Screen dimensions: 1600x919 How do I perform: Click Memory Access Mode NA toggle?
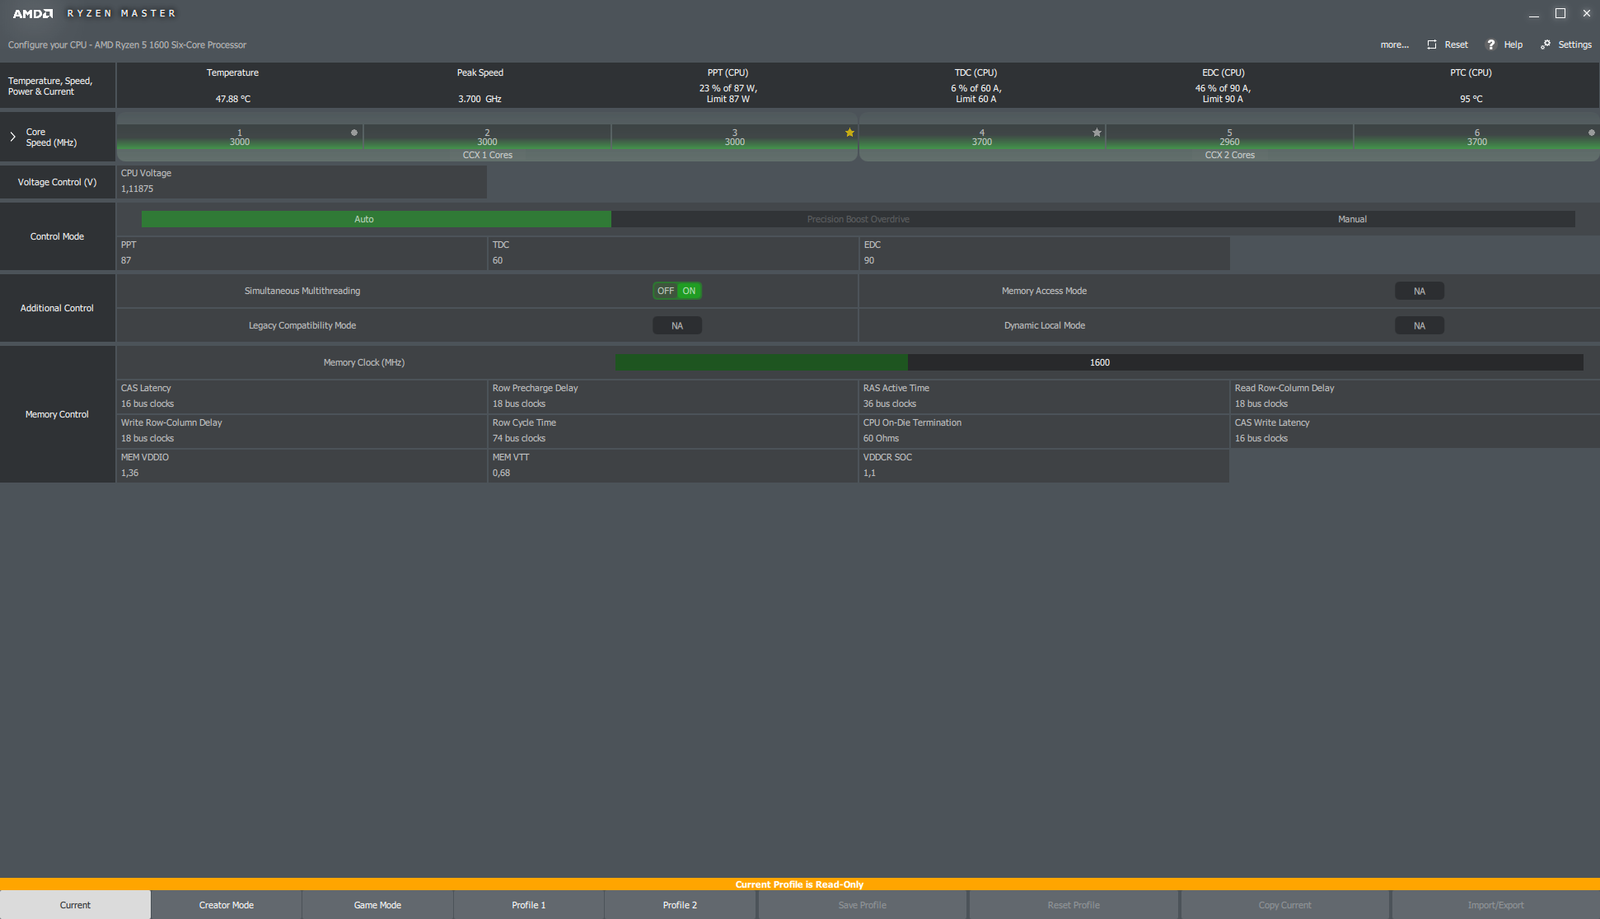[x=1419, y=291]
